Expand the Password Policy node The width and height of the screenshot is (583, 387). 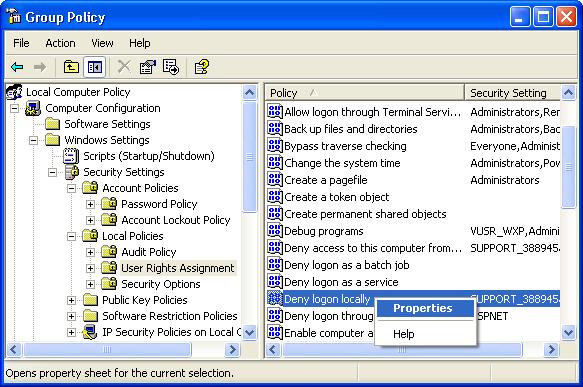[90, 204]
